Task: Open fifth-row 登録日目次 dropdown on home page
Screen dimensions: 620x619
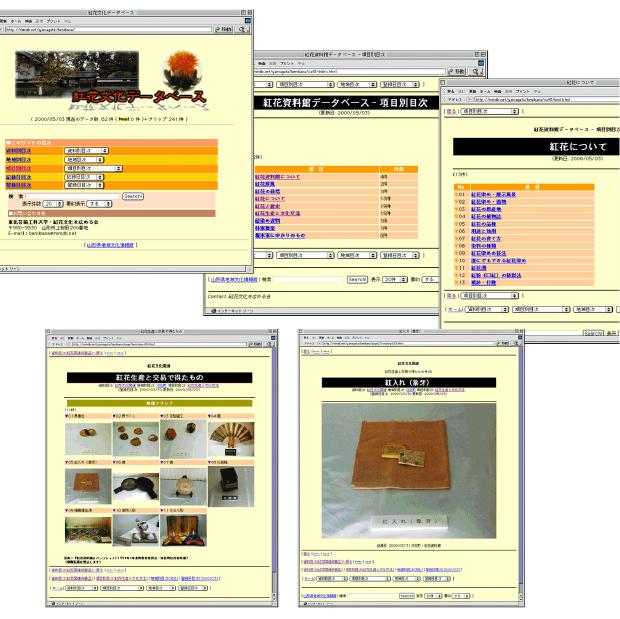Action: click(84, 185)
